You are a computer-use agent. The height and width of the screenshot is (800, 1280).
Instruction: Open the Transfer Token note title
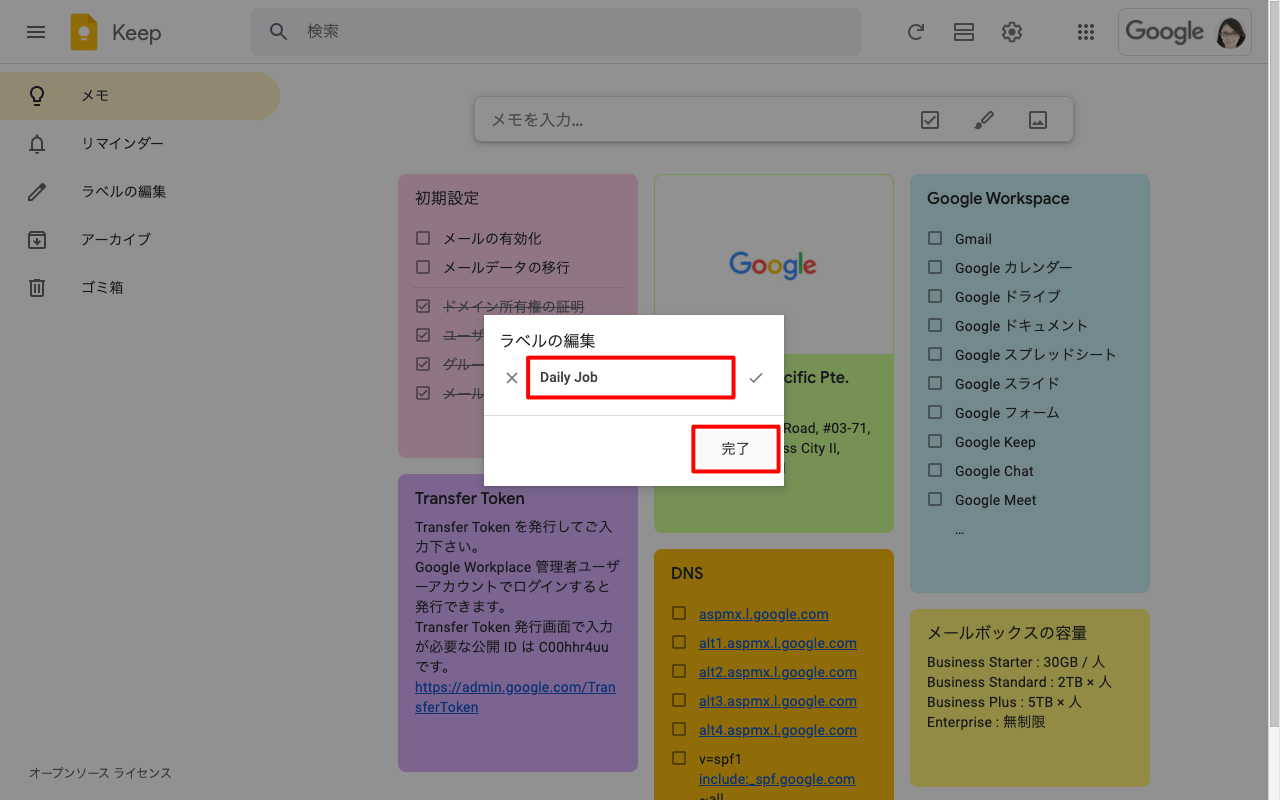tap(470, 498)
